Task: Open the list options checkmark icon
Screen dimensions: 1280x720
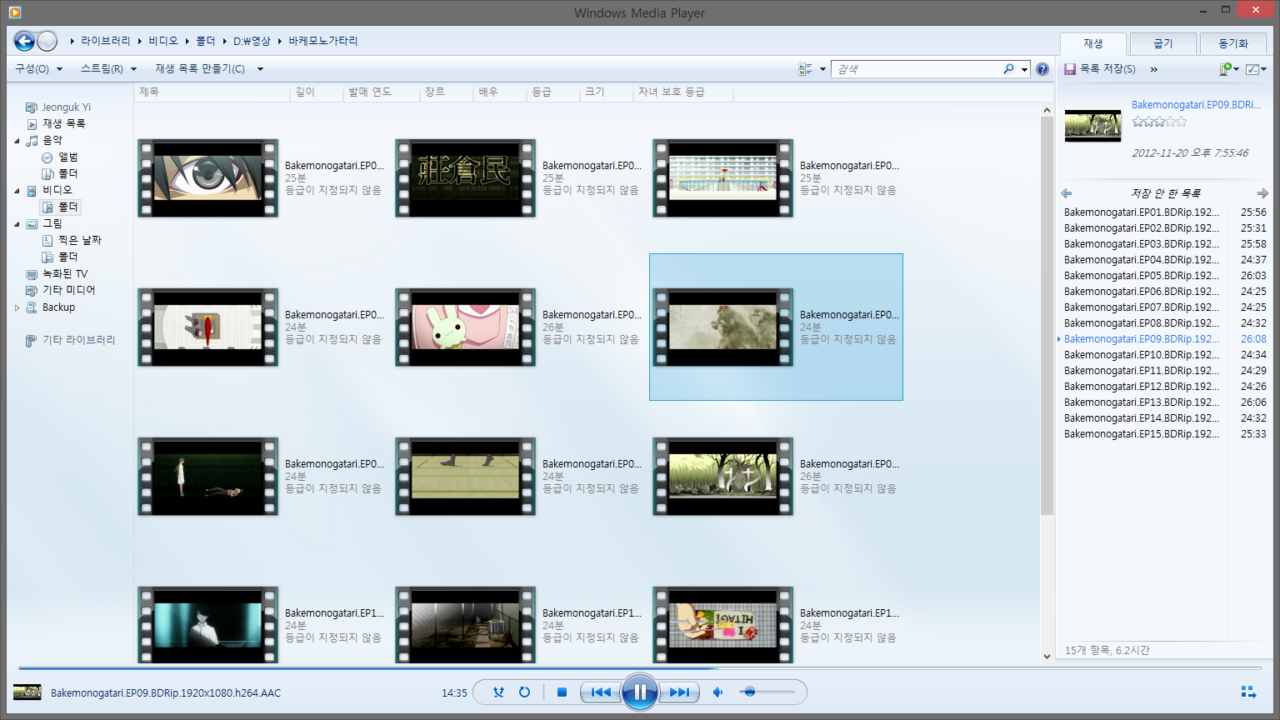Action: [1252, 69]
